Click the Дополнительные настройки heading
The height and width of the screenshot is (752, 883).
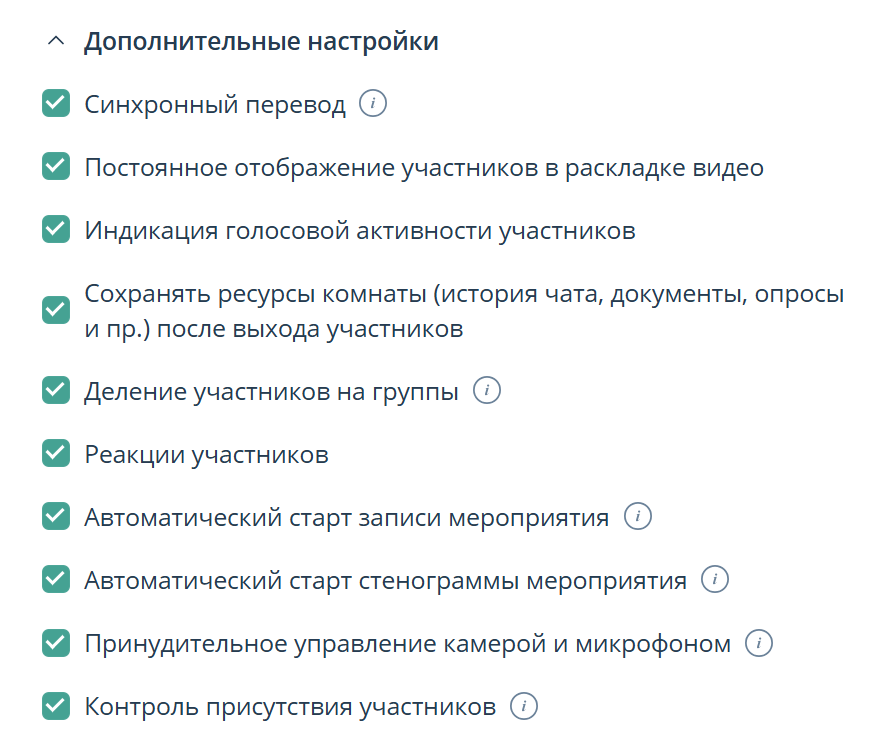click(x=260, y=42)
